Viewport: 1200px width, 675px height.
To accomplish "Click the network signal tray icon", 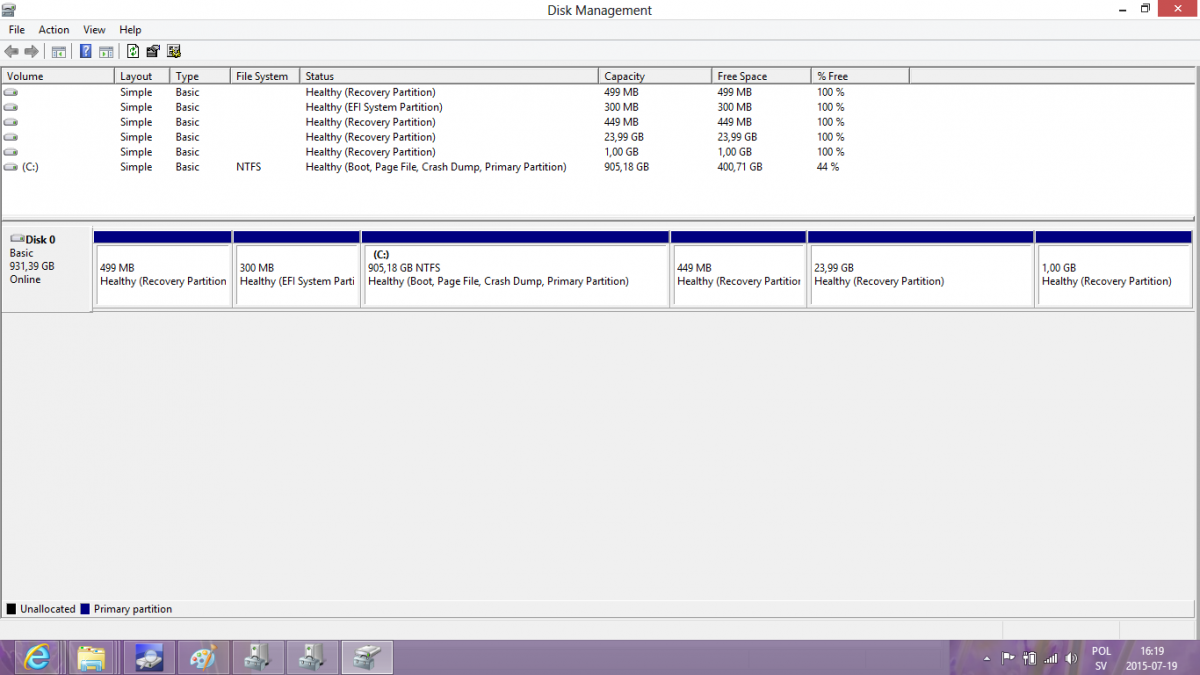I will pos(1050,658).
